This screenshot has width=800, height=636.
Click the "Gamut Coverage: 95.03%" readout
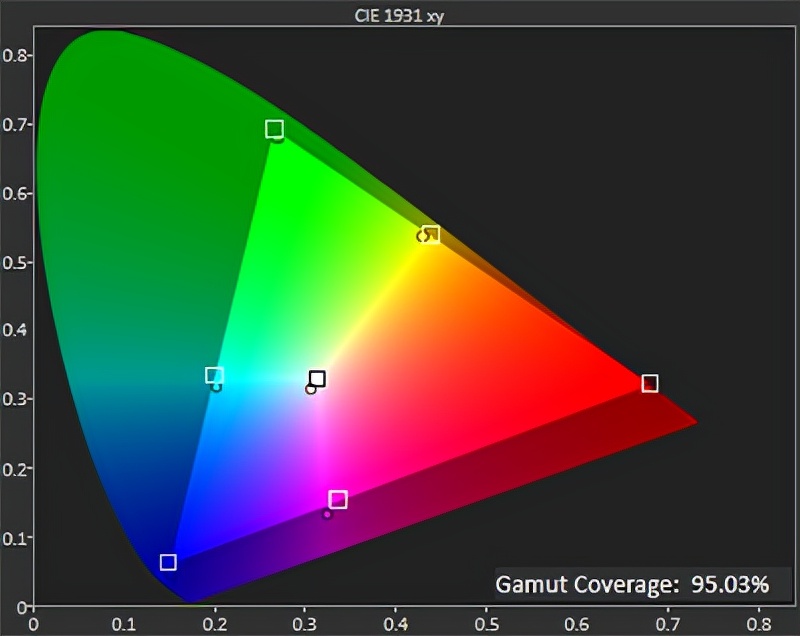(632, 584)
